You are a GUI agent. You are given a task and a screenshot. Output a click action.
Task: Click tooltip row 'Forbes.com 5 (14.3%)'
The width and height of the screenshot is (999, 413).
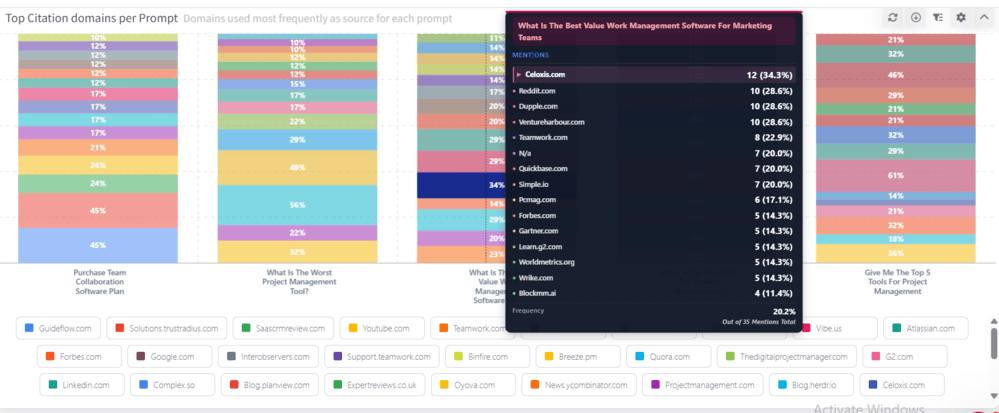click(654, 215)
